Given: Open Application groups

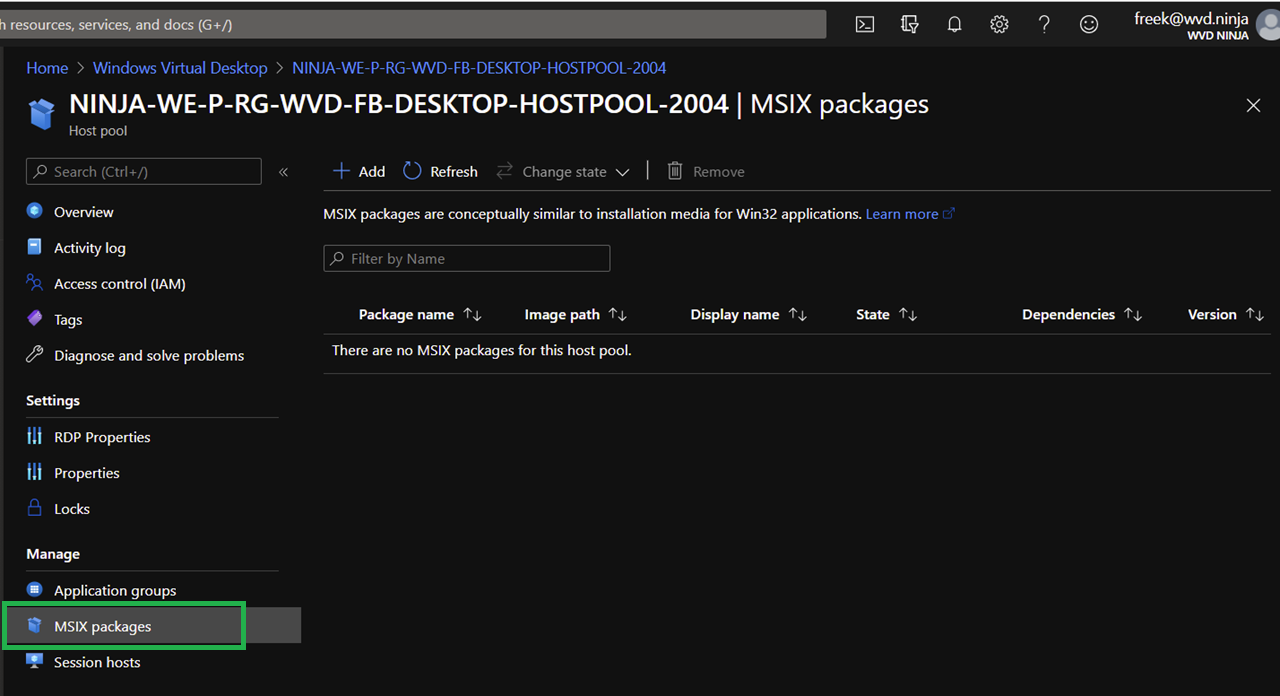Looking at the screenshot, I should pos(115,591).
